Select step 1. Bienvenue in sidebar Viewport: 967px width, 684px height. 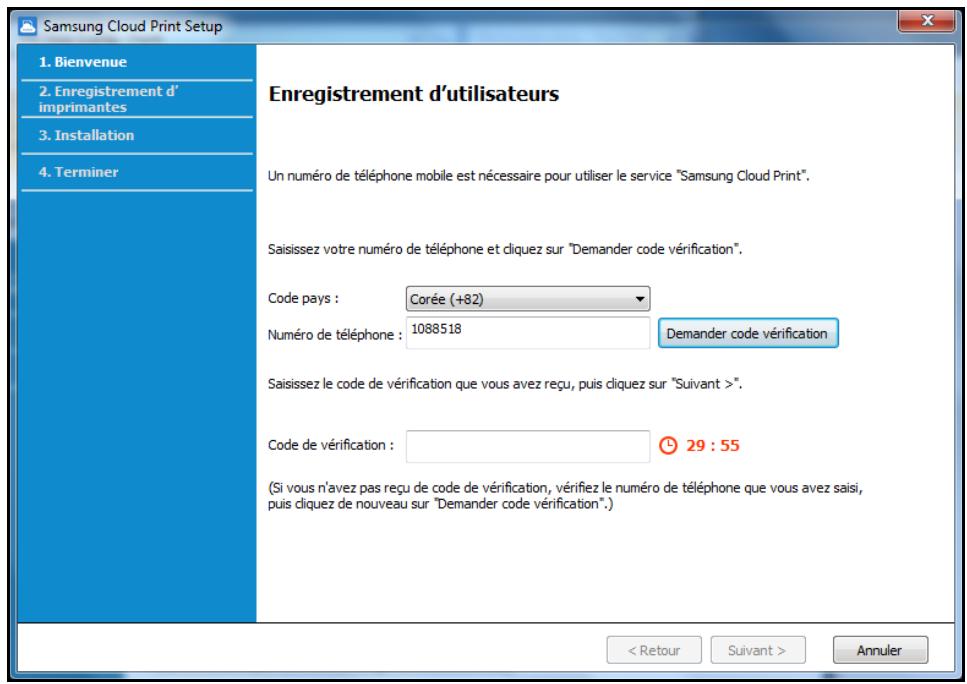(x=83, y=62)
